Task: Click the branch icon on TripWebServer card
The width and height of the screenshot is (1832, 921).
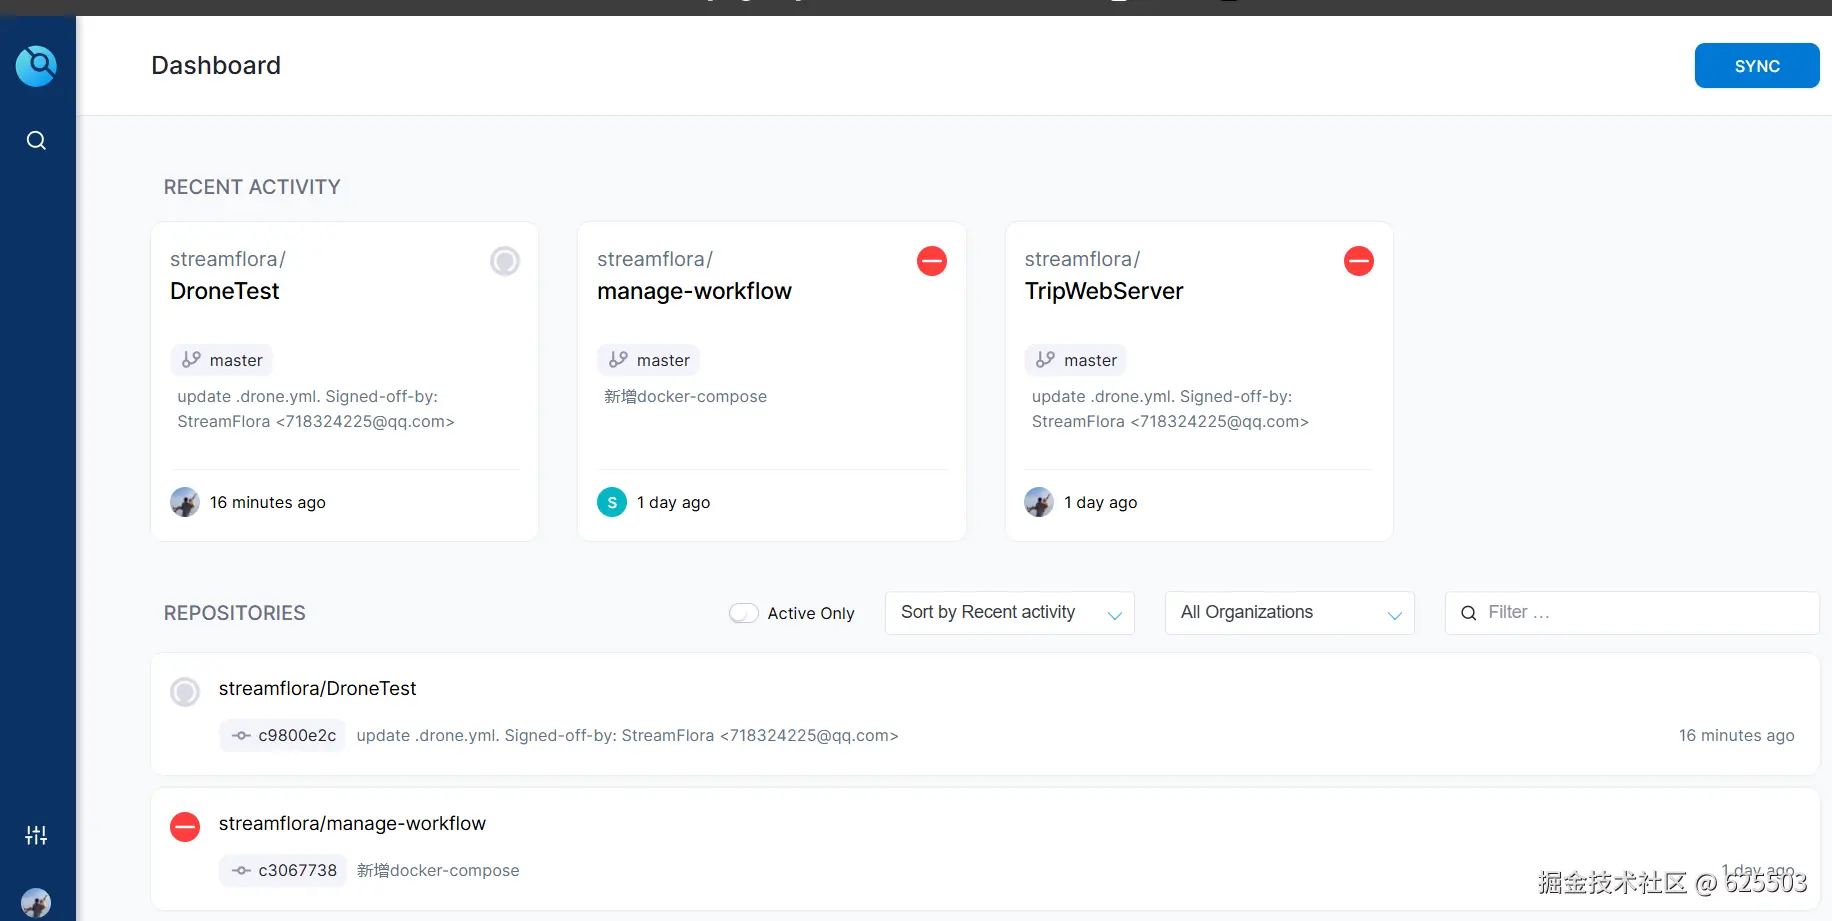Action: coord(1045,360)
